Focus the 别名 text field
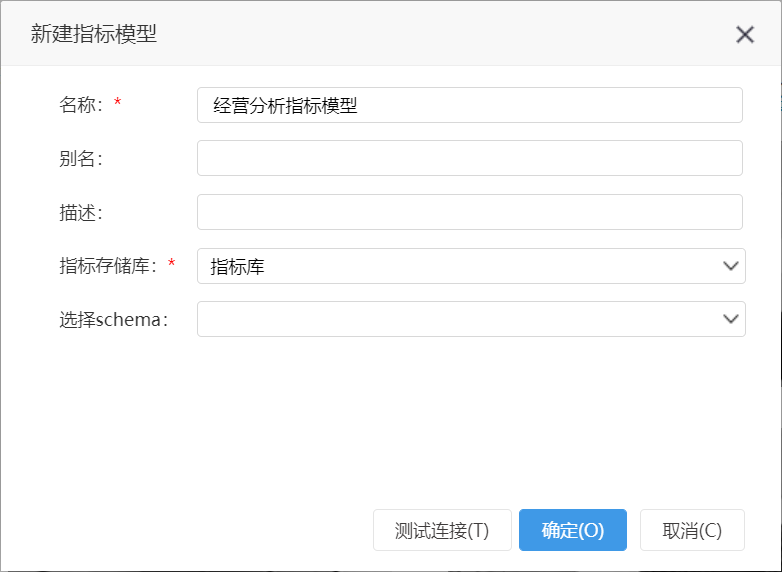This screenshot has width=782, height=572. click(470, 158)
